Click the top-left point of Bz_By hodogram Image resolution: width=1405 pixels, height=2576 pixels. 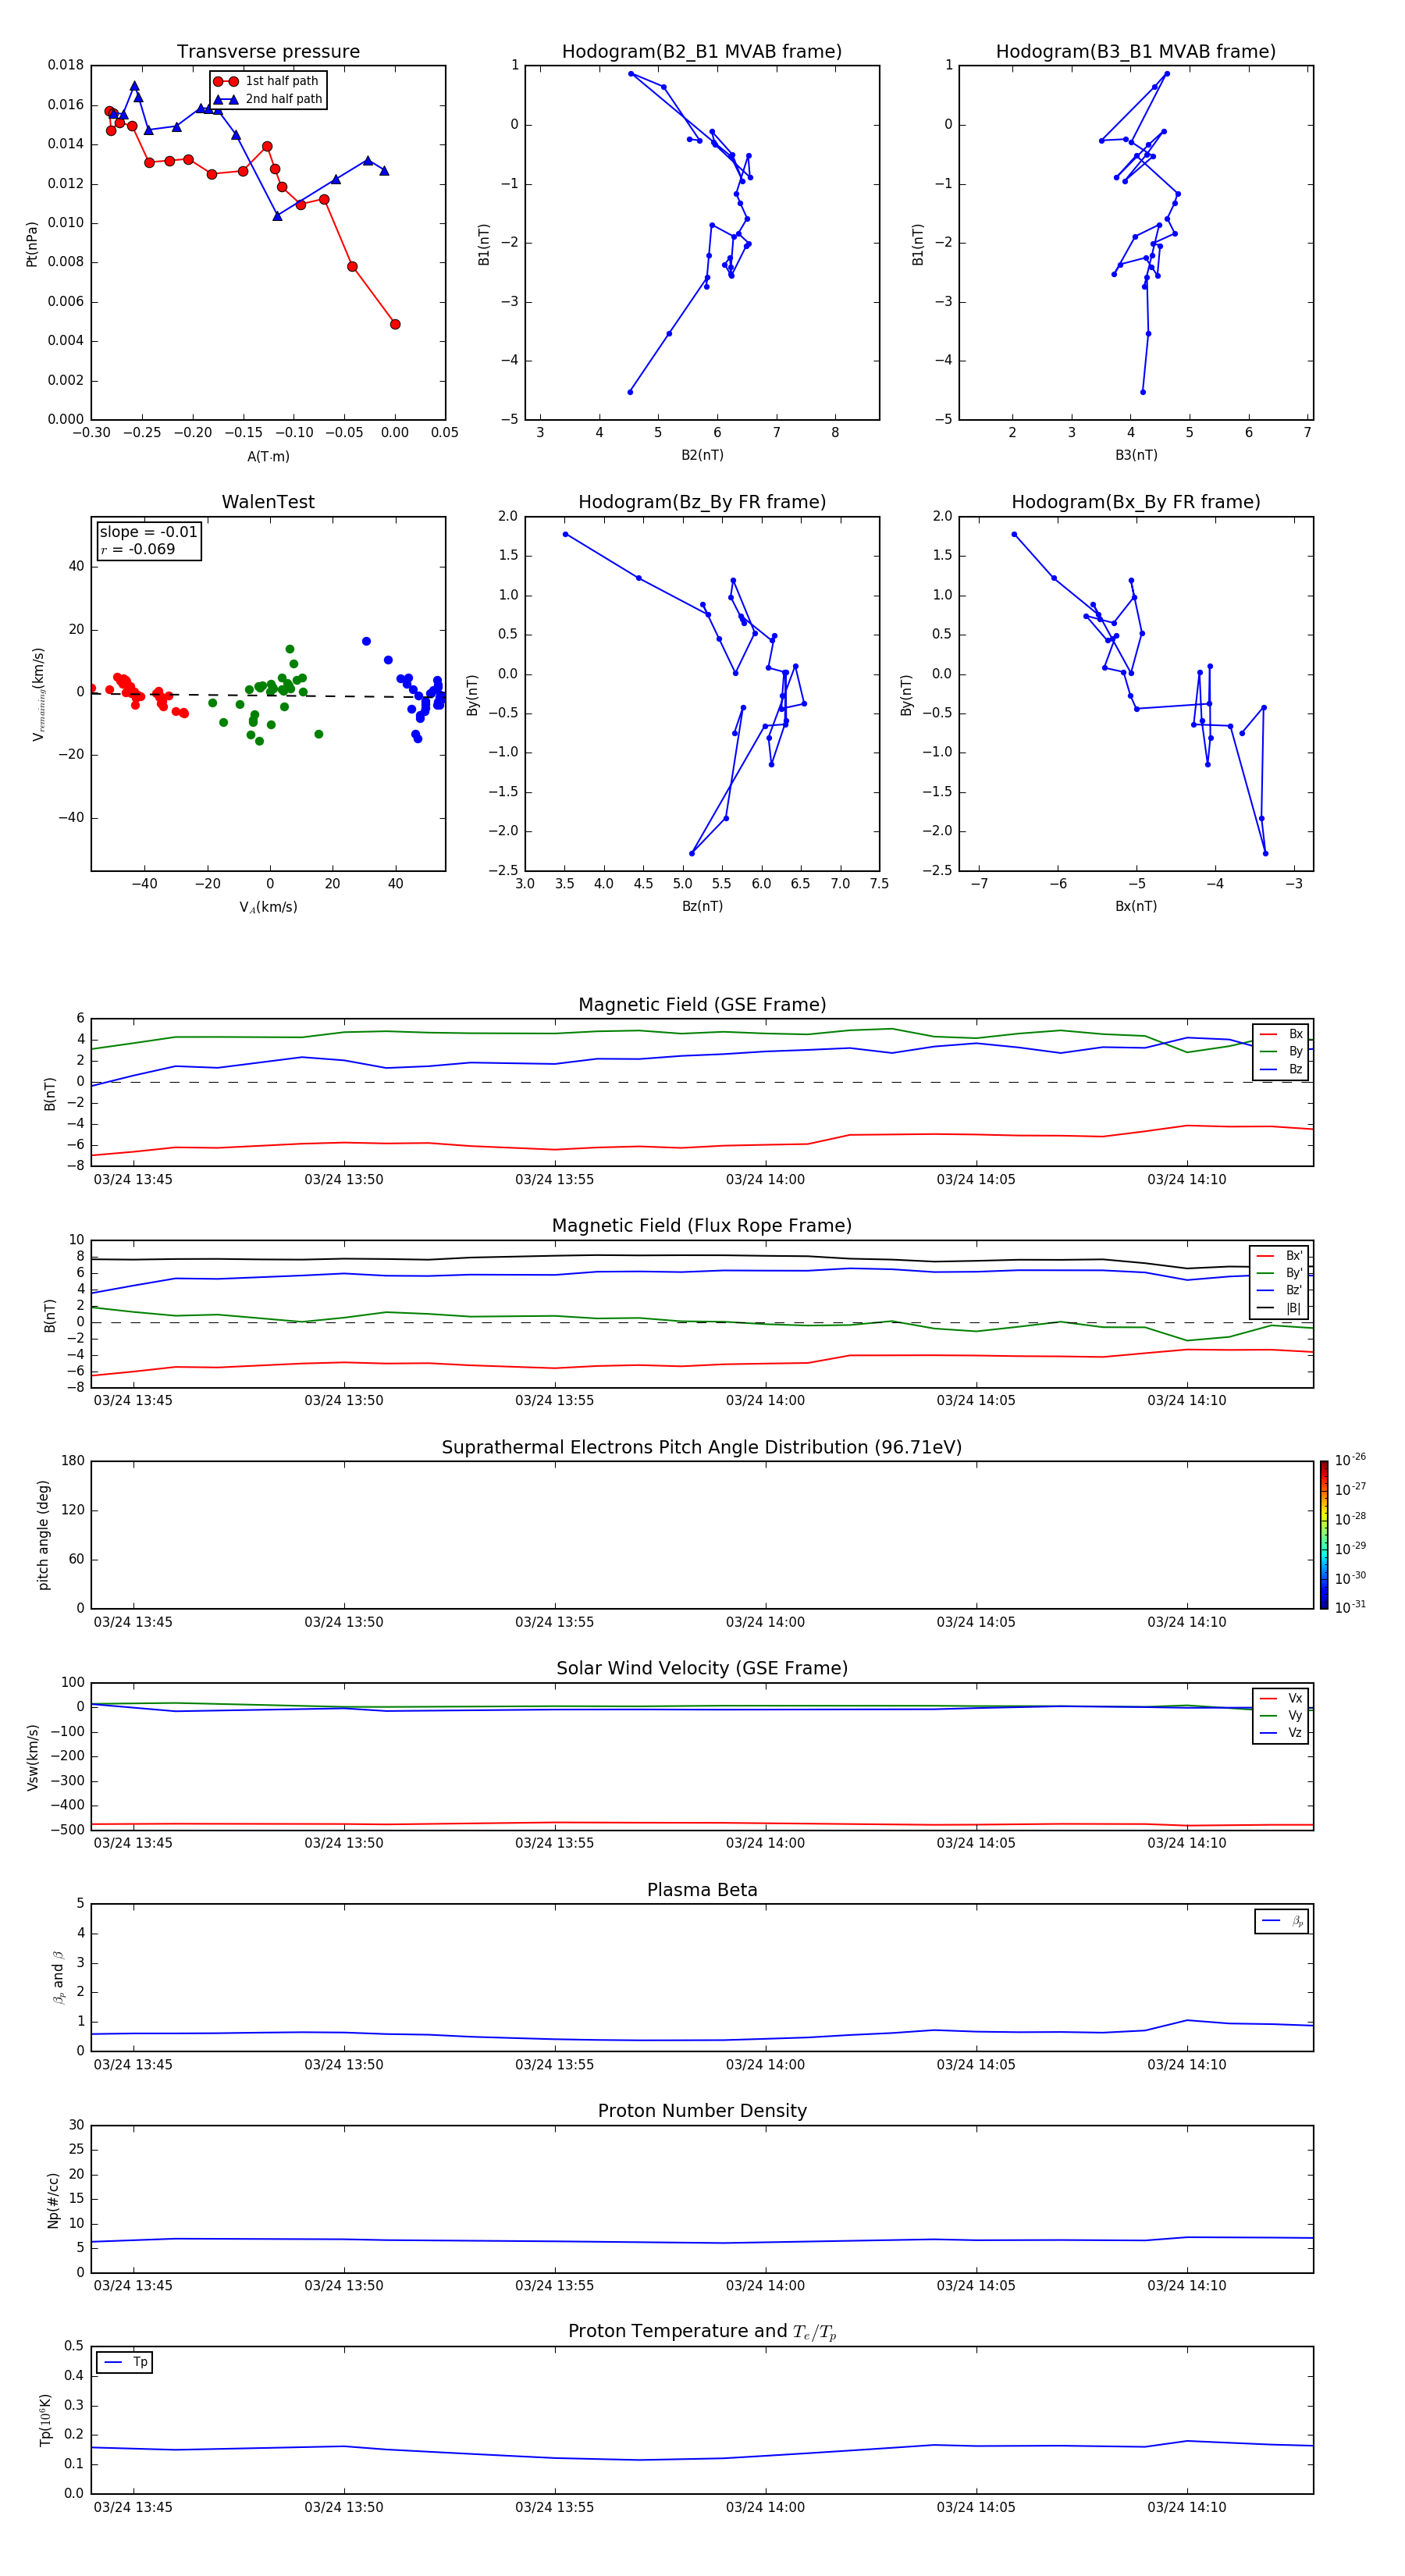point(566,535)
